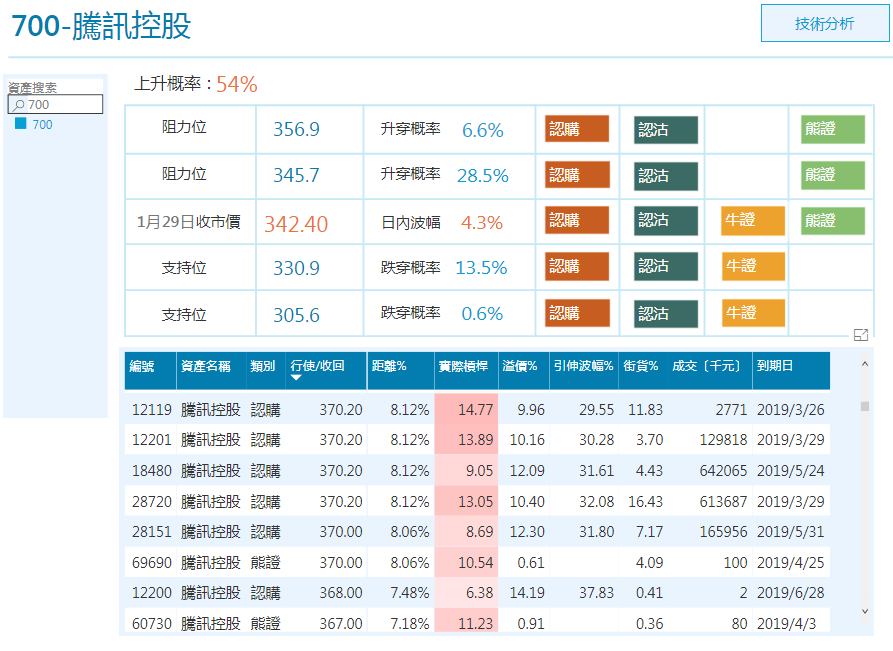Select warrant code 69690
Screen dimensions: 893x651
(x=151, y=563)
